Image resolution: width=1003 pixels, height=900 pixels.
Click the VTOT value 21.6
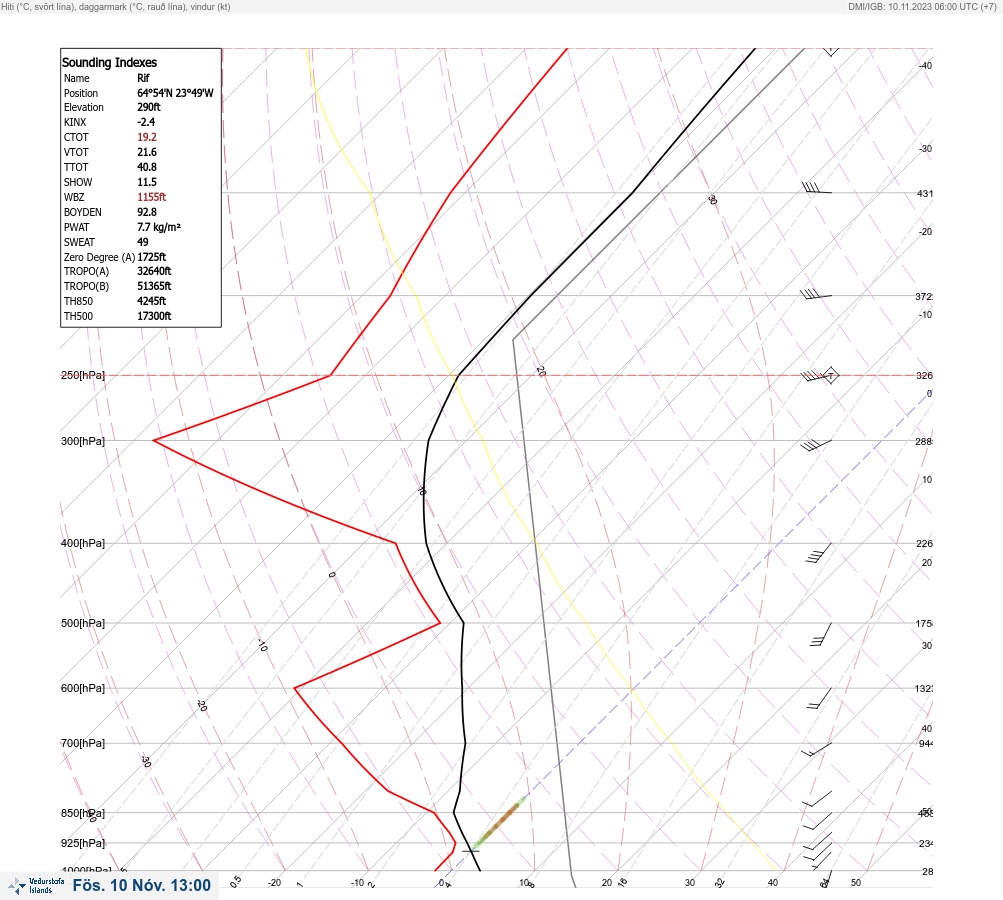coord(147,152)
